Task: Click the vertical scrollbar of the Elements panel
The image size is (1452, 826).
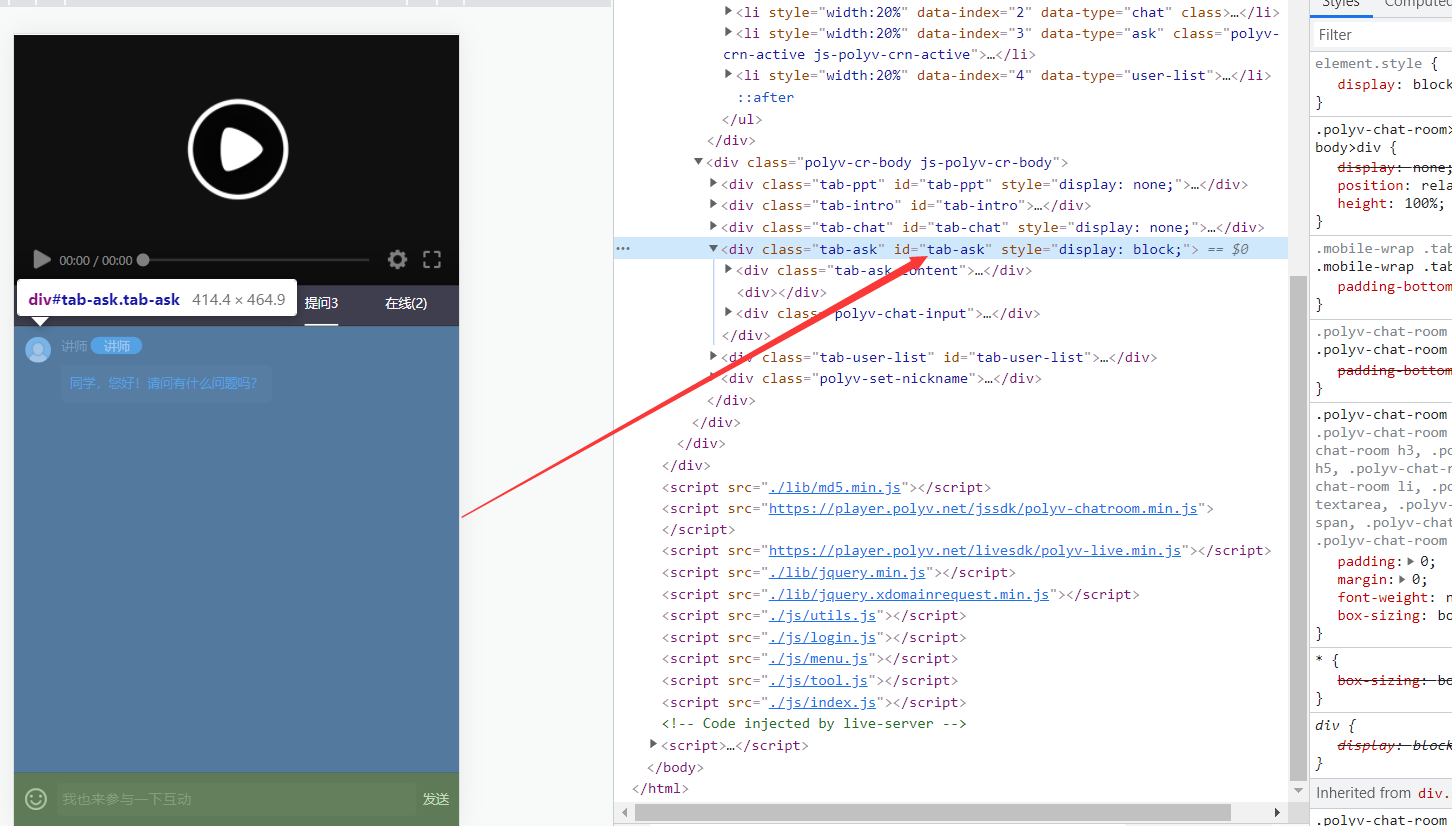Action: coord(1298,527)
